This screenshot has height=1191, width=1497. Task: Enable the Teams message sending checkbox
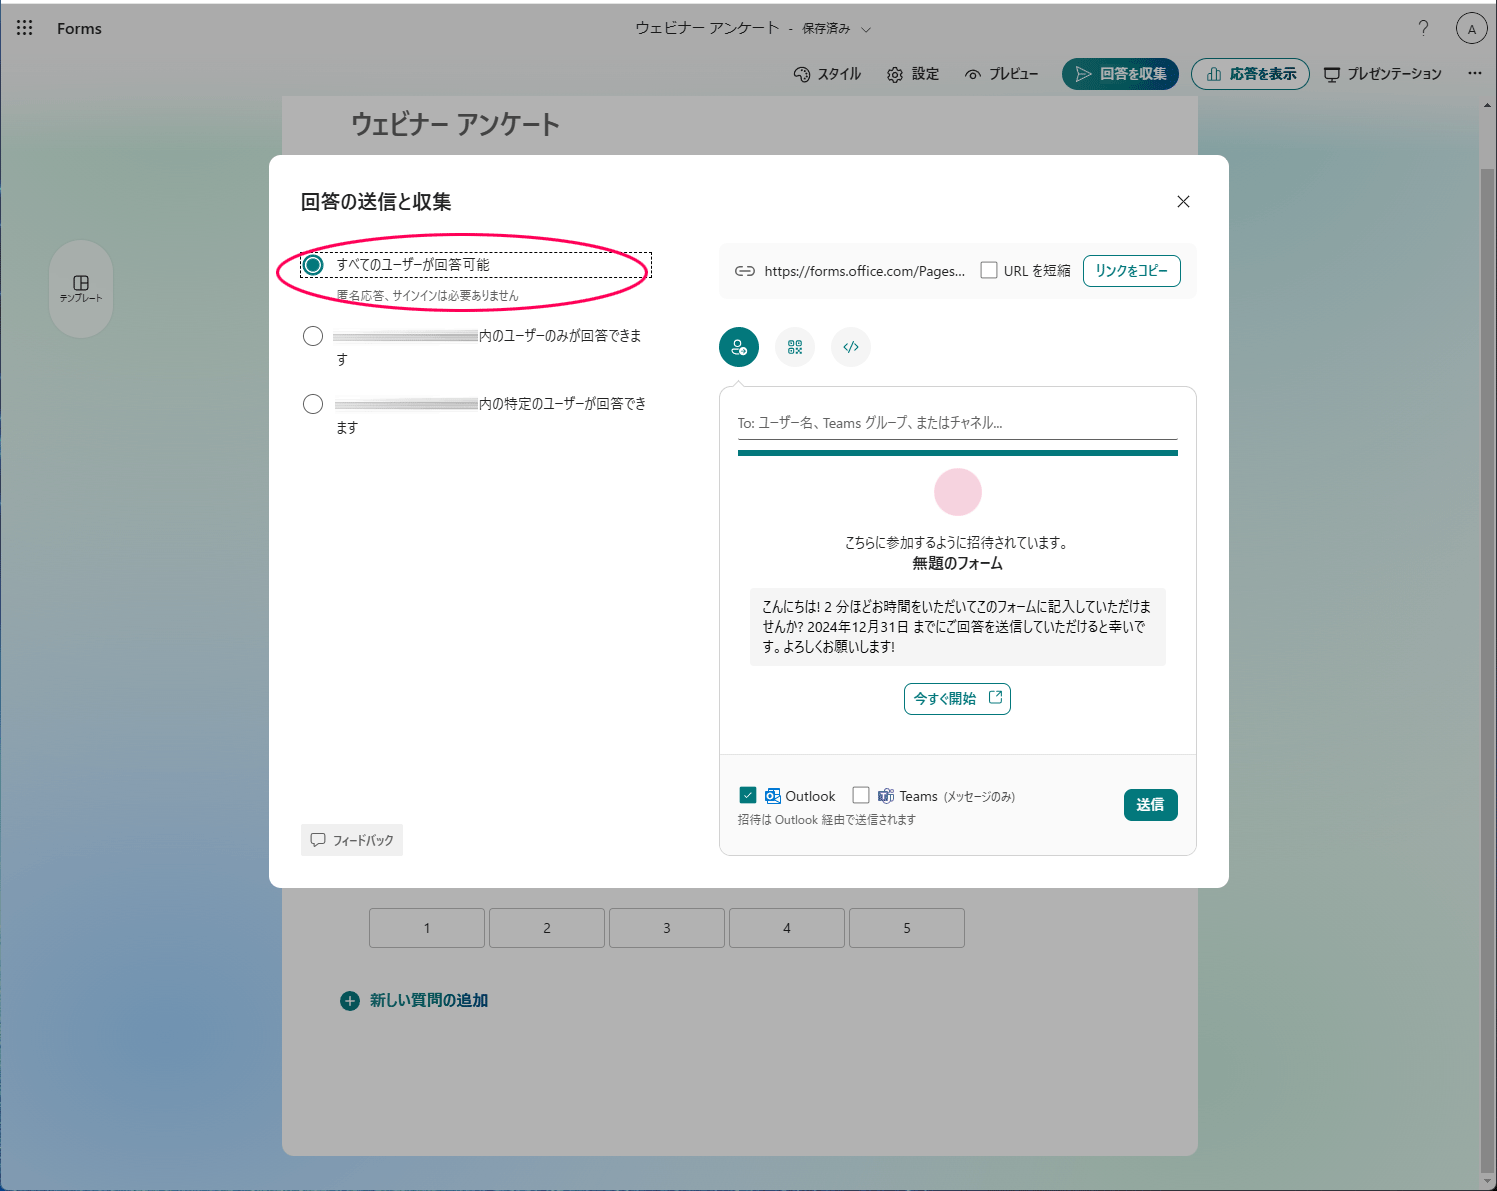point(861,794)
